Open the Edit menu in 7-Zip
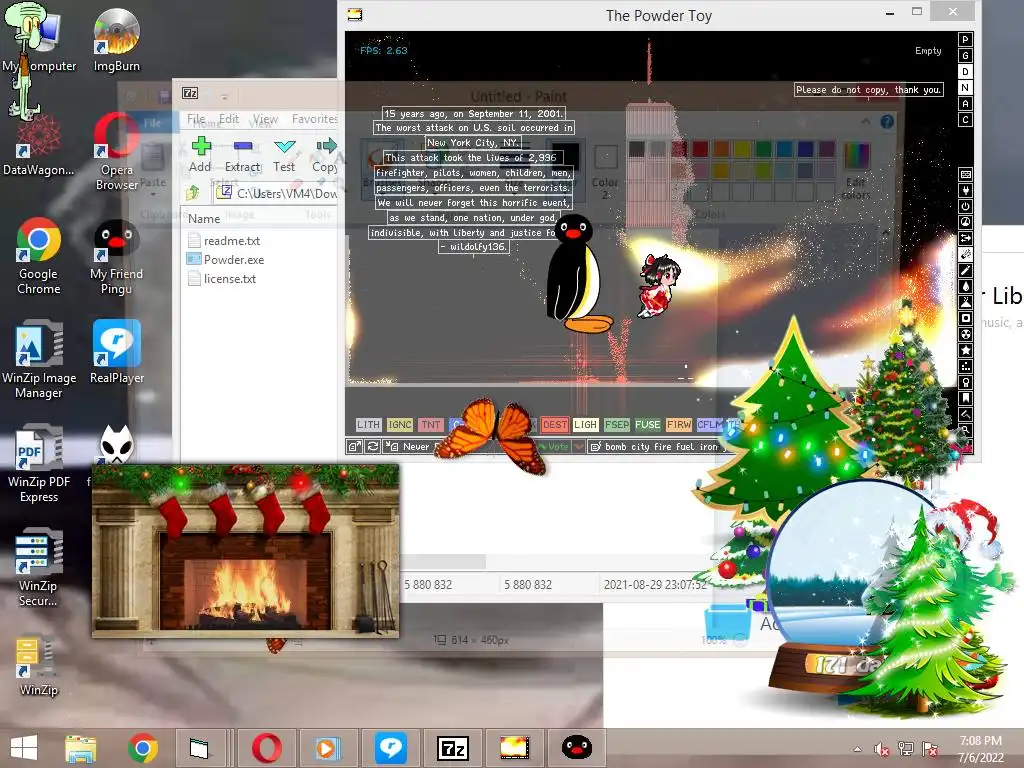Screen dimensions: 1024x768 [229, 119]
